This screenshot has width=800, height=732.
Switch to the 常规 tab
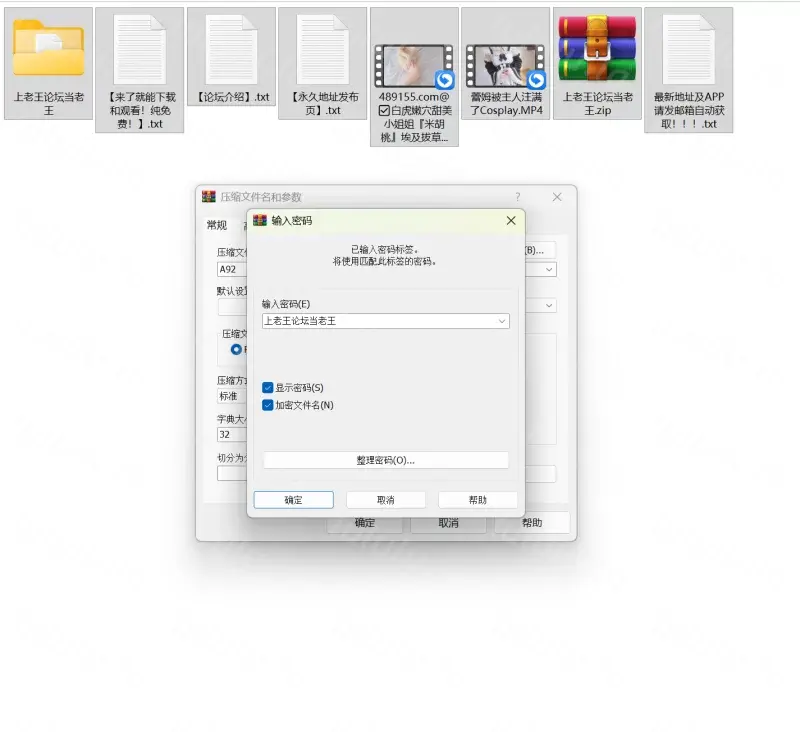[216, 225]
